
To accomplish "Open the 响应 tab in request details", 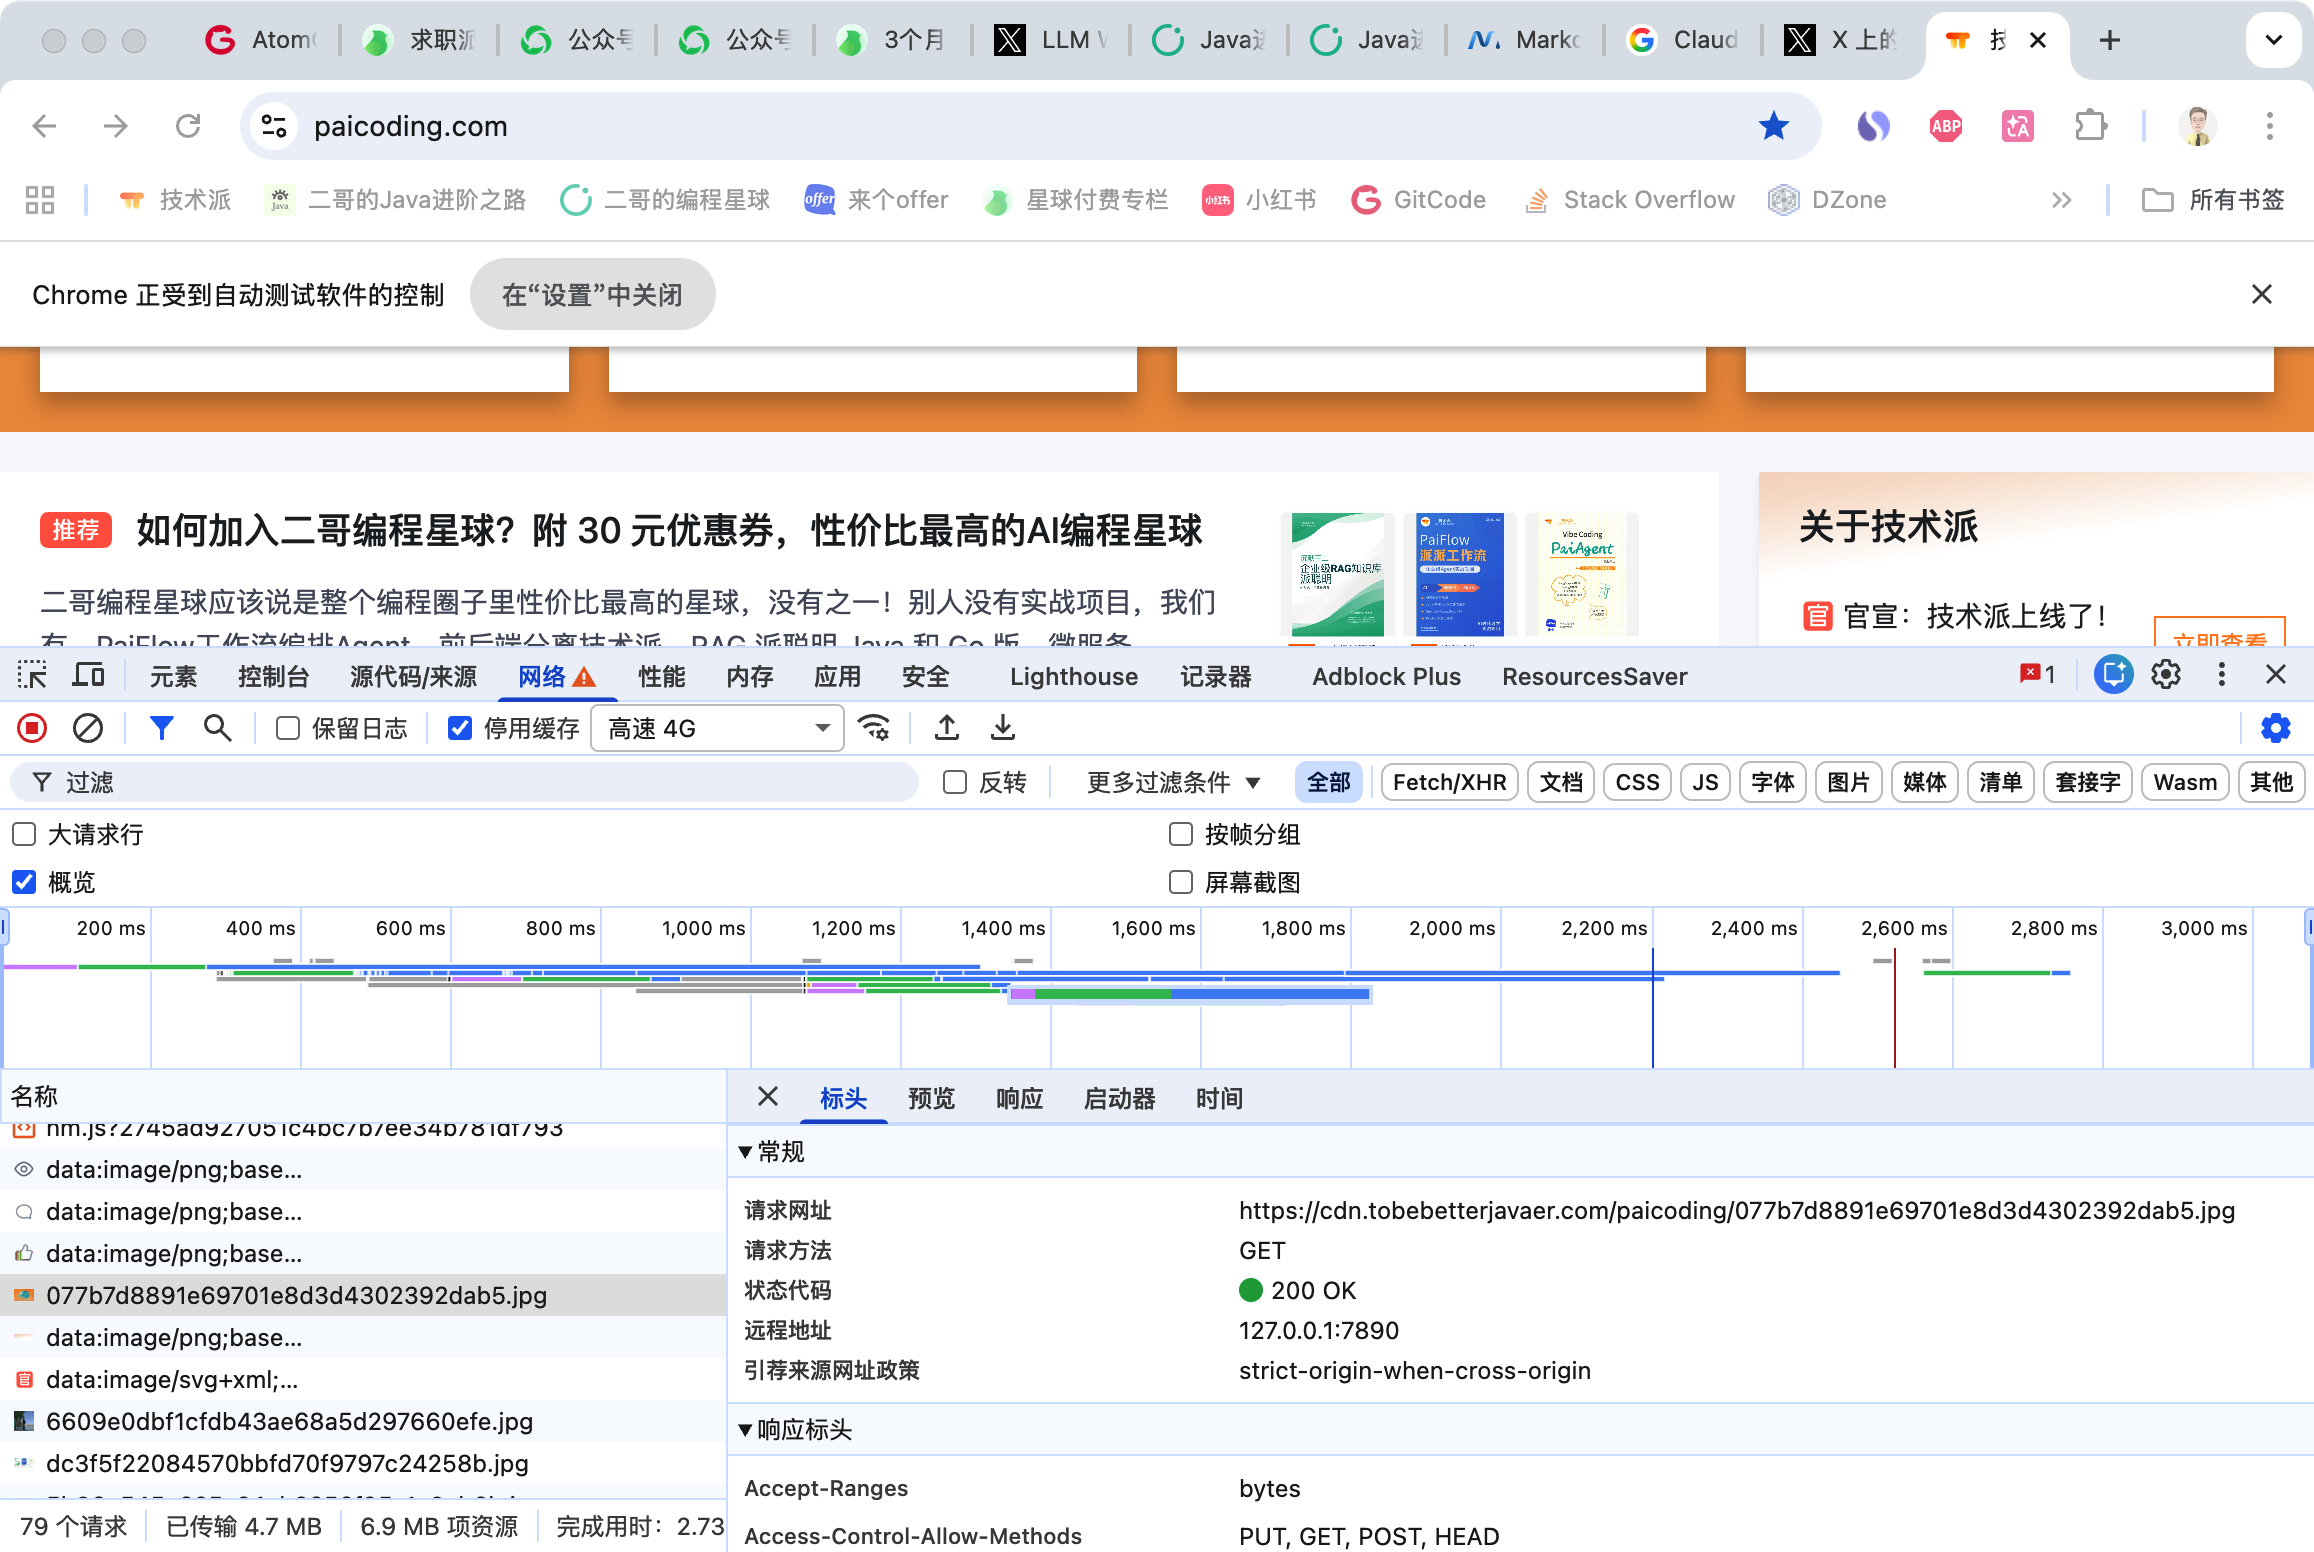I will tap(1019, 1099).
